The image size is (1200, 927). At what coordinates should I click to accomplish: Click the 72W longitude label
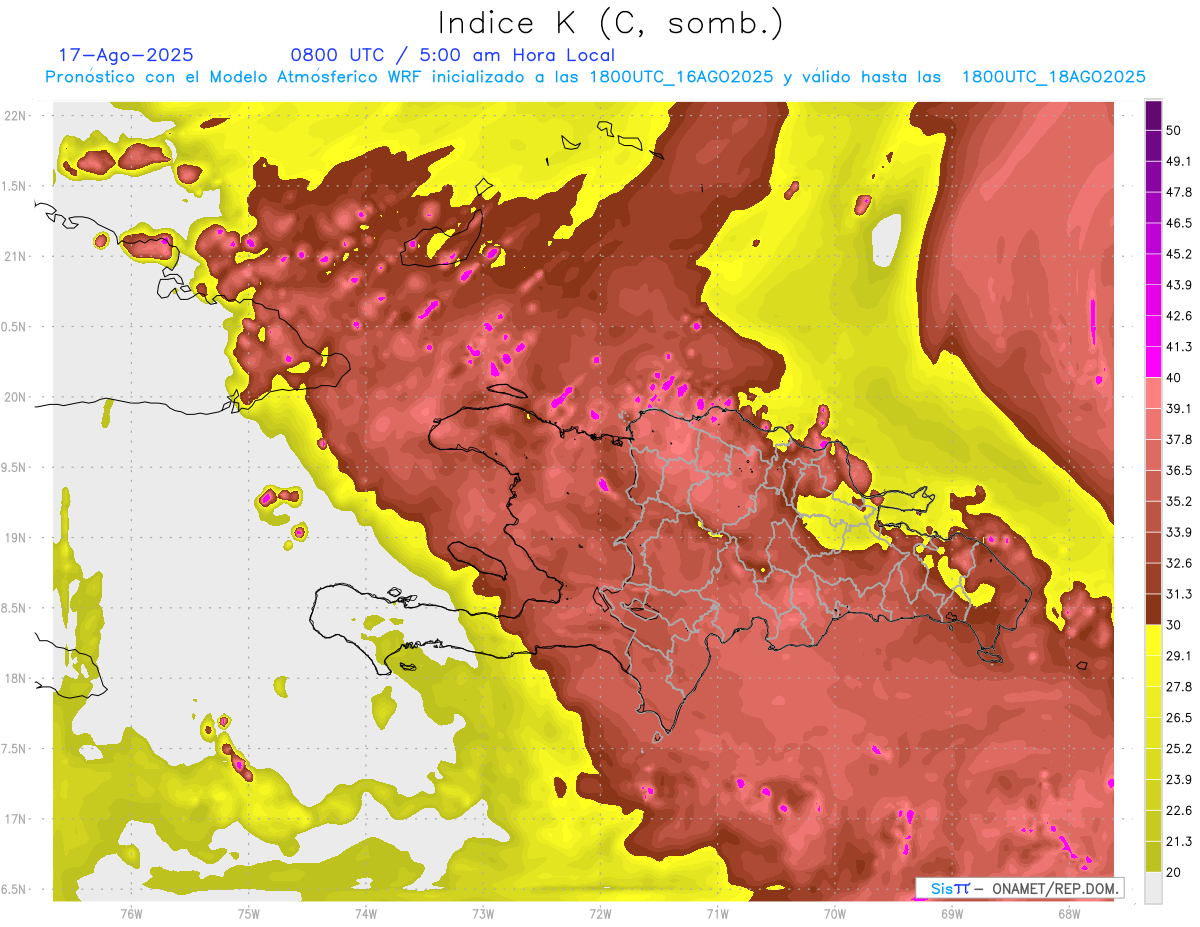(x=600, y=913)
